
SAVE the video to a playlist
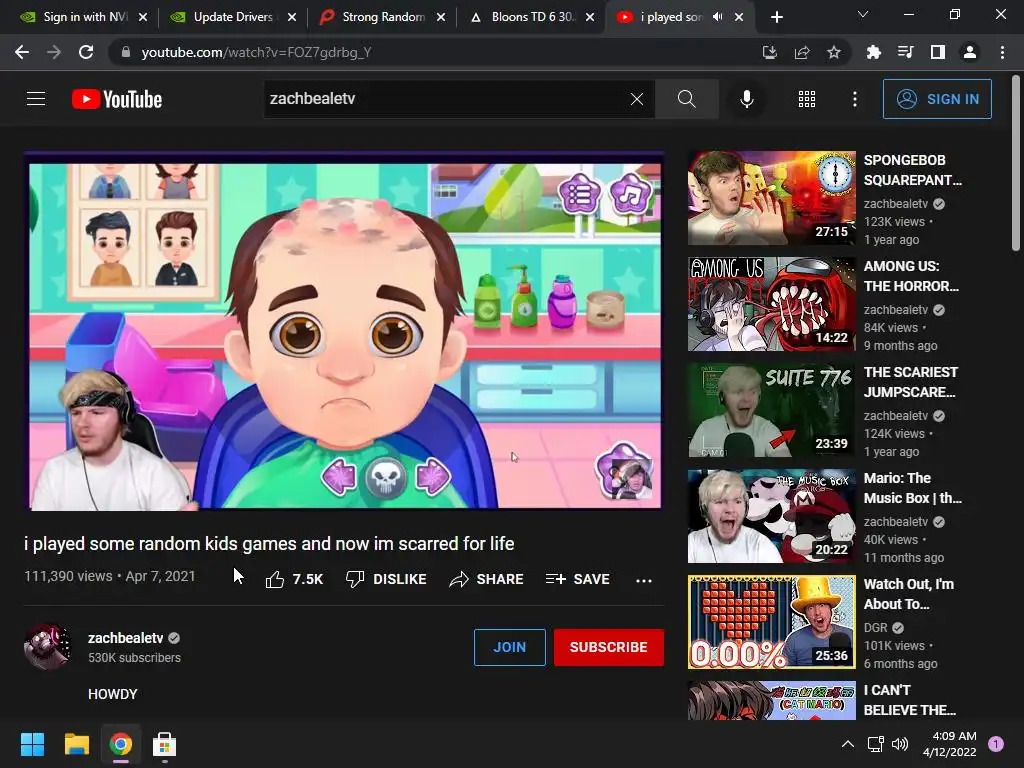(578, 579)
